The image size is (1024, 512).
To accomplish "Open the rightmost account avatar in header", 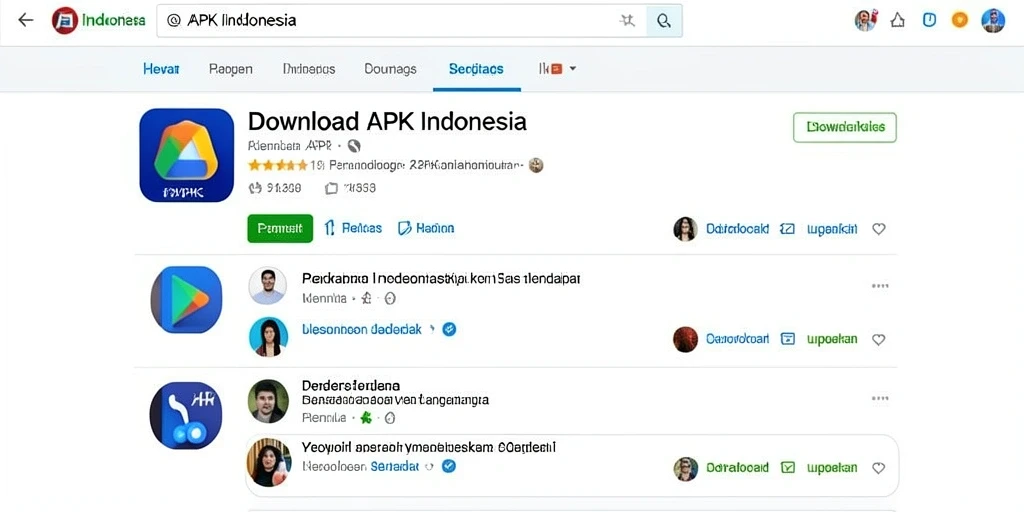I will 993,20.
